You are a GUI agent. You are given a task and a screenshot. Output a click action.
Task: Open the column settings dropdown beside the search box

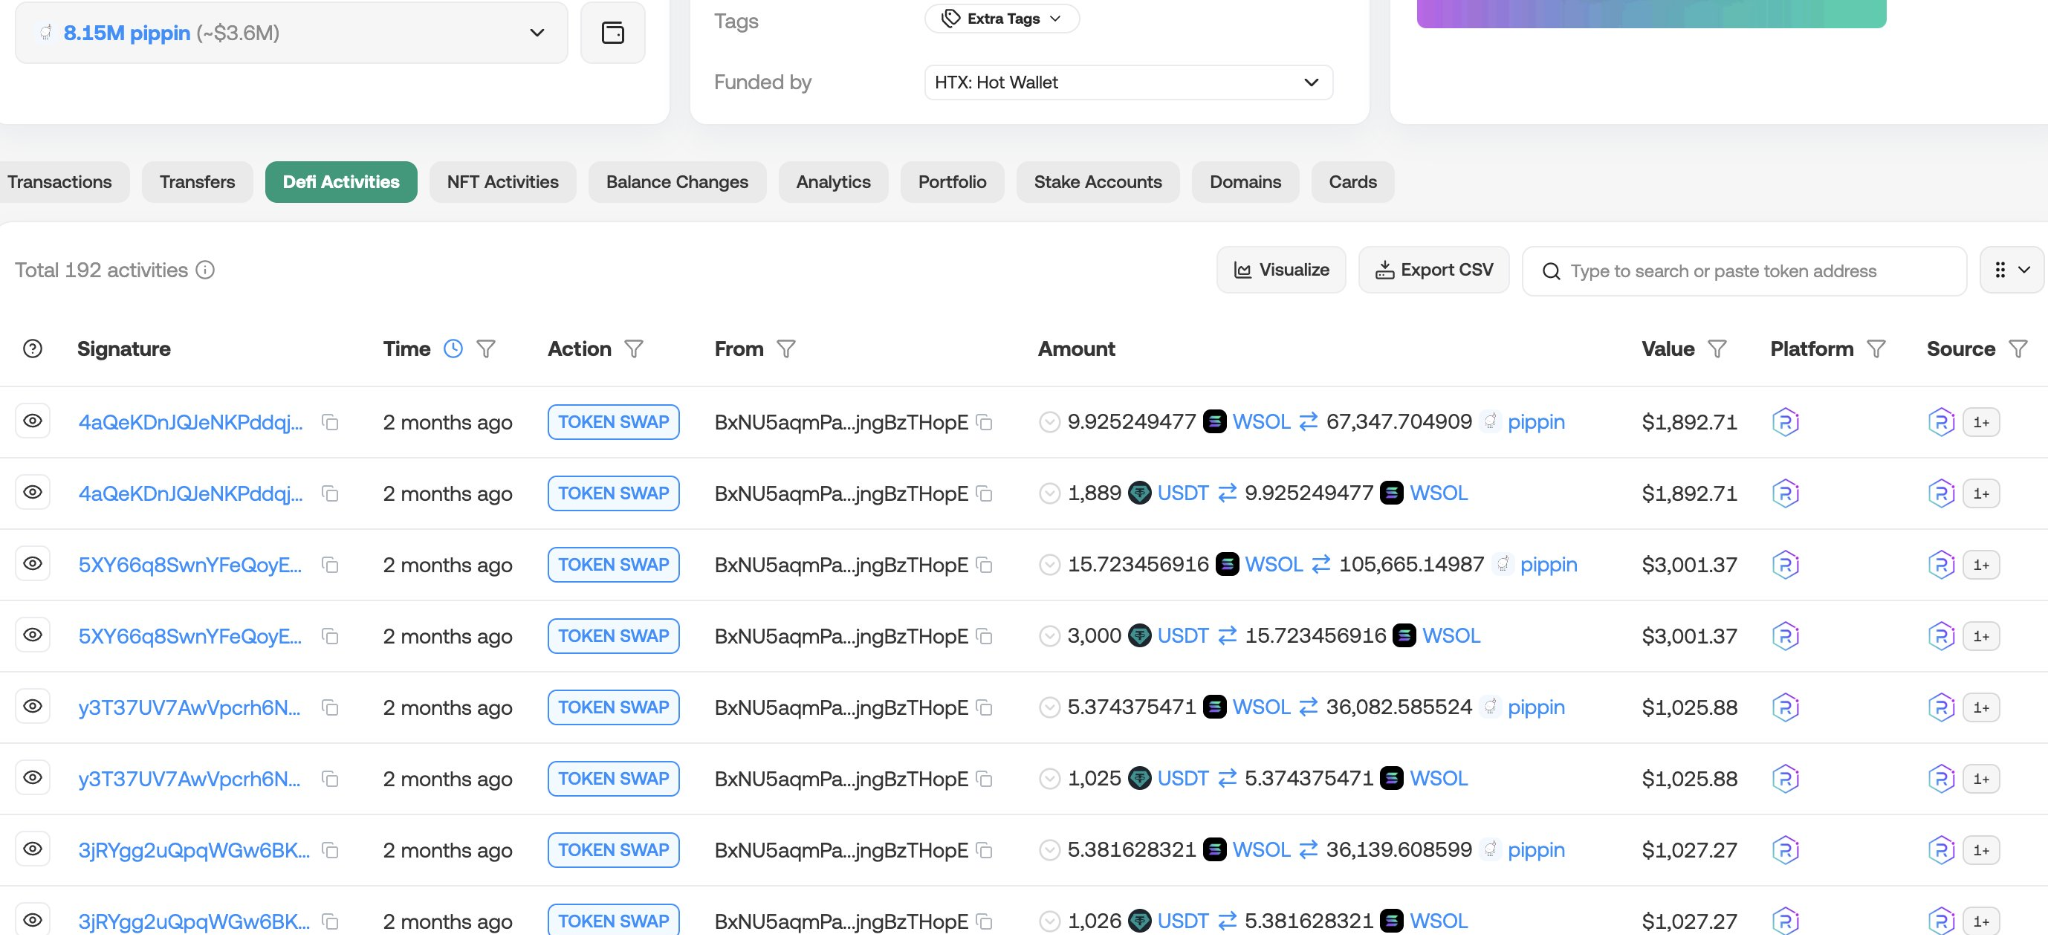click(x=2012, y=270)
